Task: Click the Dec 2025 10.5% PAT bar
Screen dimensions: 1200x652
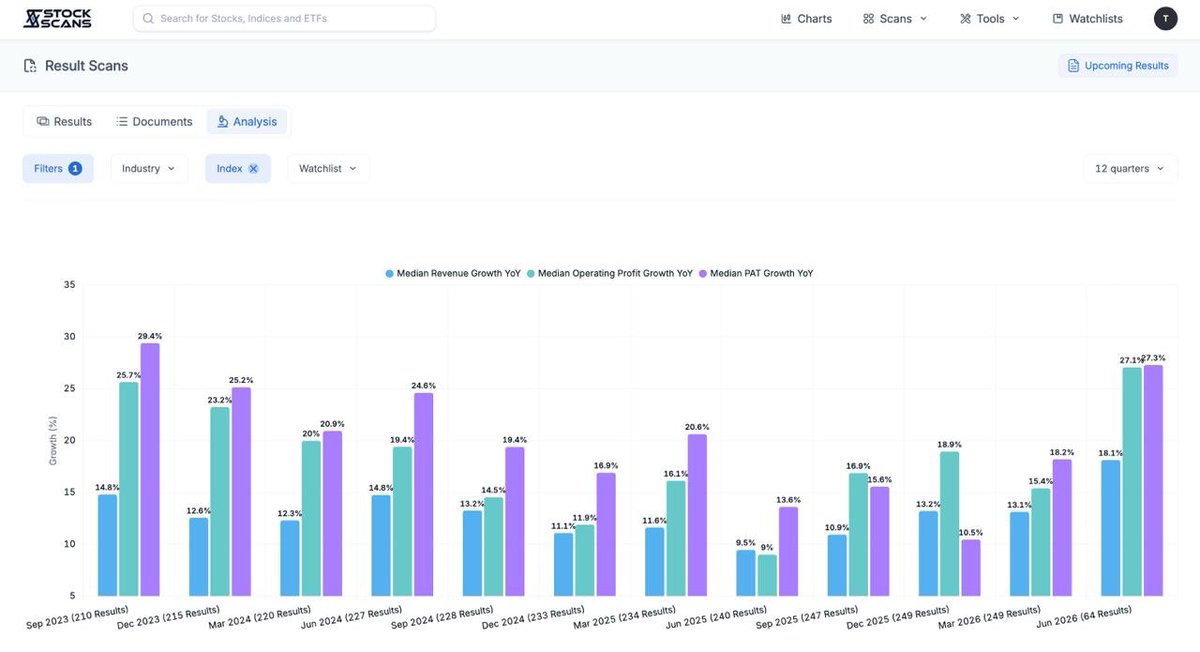Action: [971, 567]
